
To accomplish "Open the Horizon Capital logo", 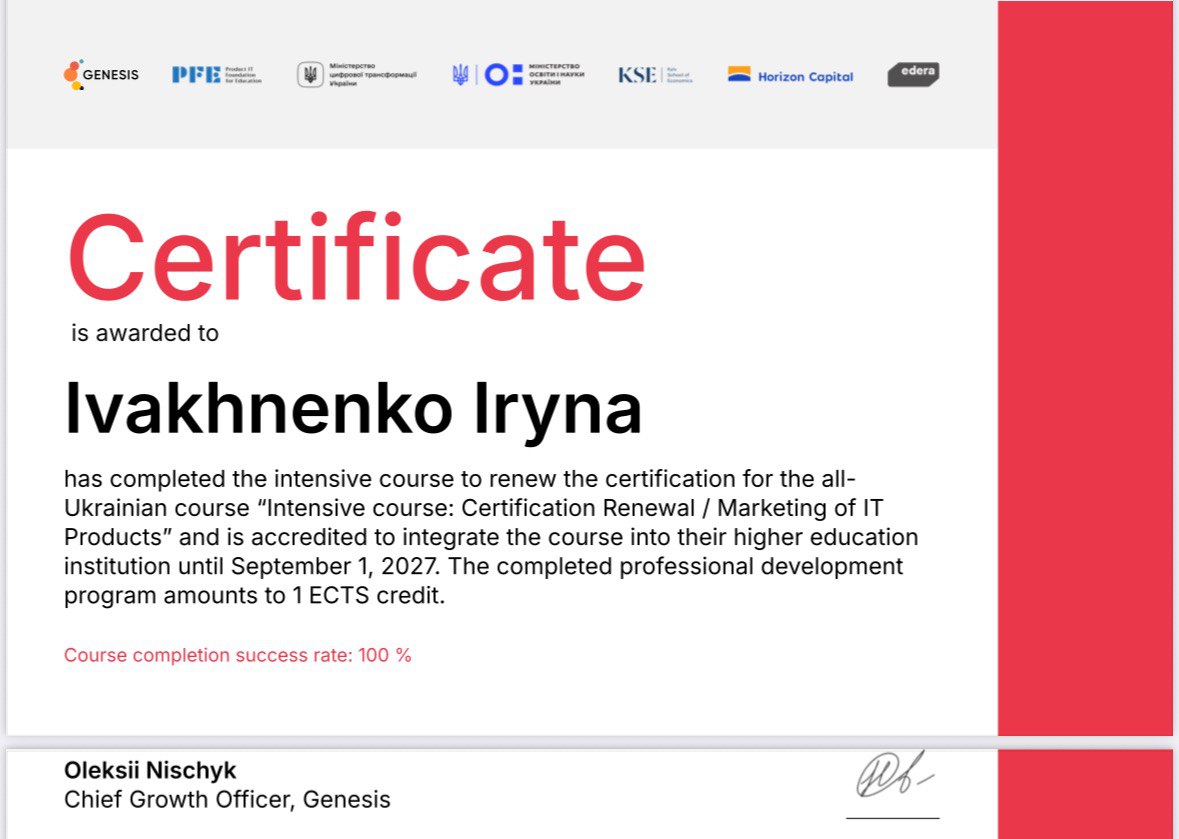I will point(790,75).
